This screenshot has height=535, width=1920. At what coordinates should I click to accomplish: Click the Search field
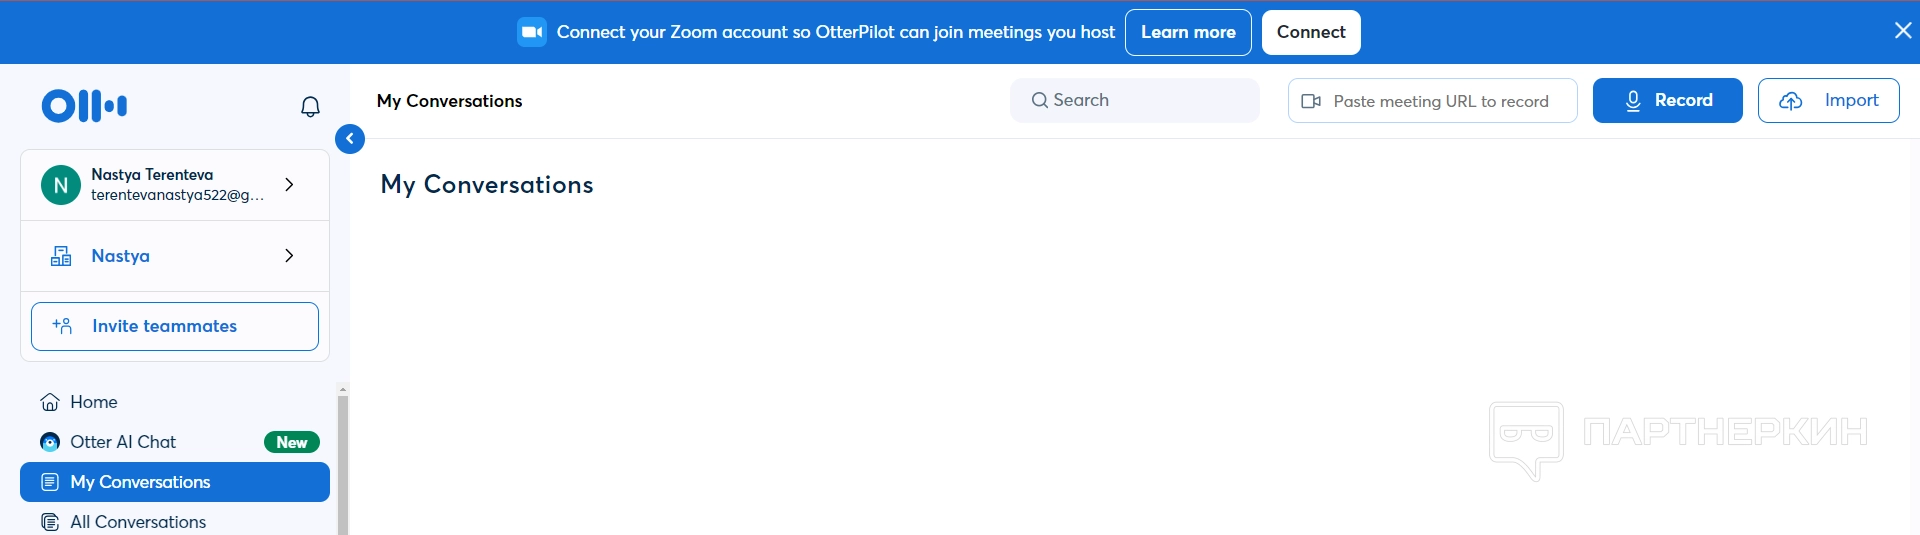pyautogui.click(x=1134, y=100)
